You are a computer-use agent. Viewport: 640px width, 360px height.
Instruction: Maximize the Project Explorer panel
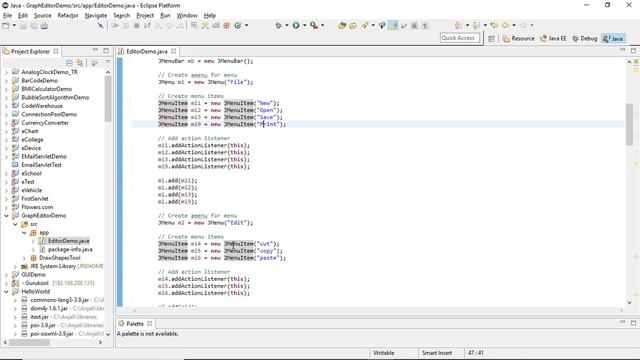106,51
